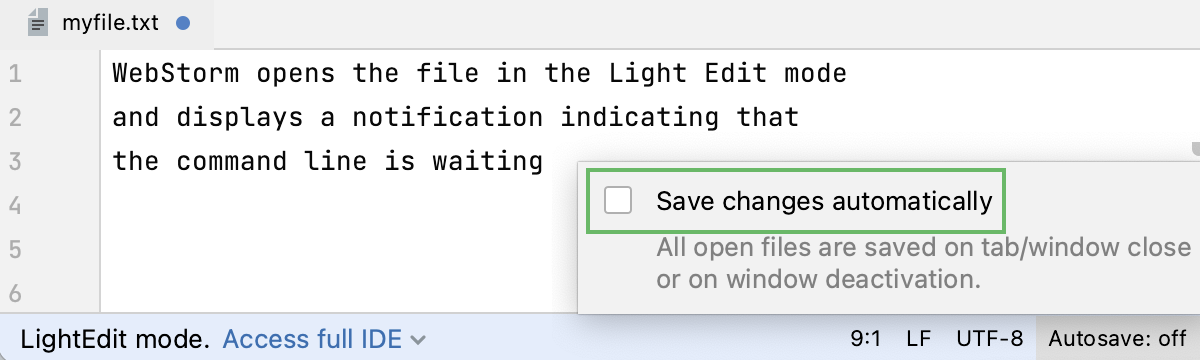This screenshot has width=1200, height=360.
Task: Enable the Save changes automatically checkbox
Action: pos(619,201)
